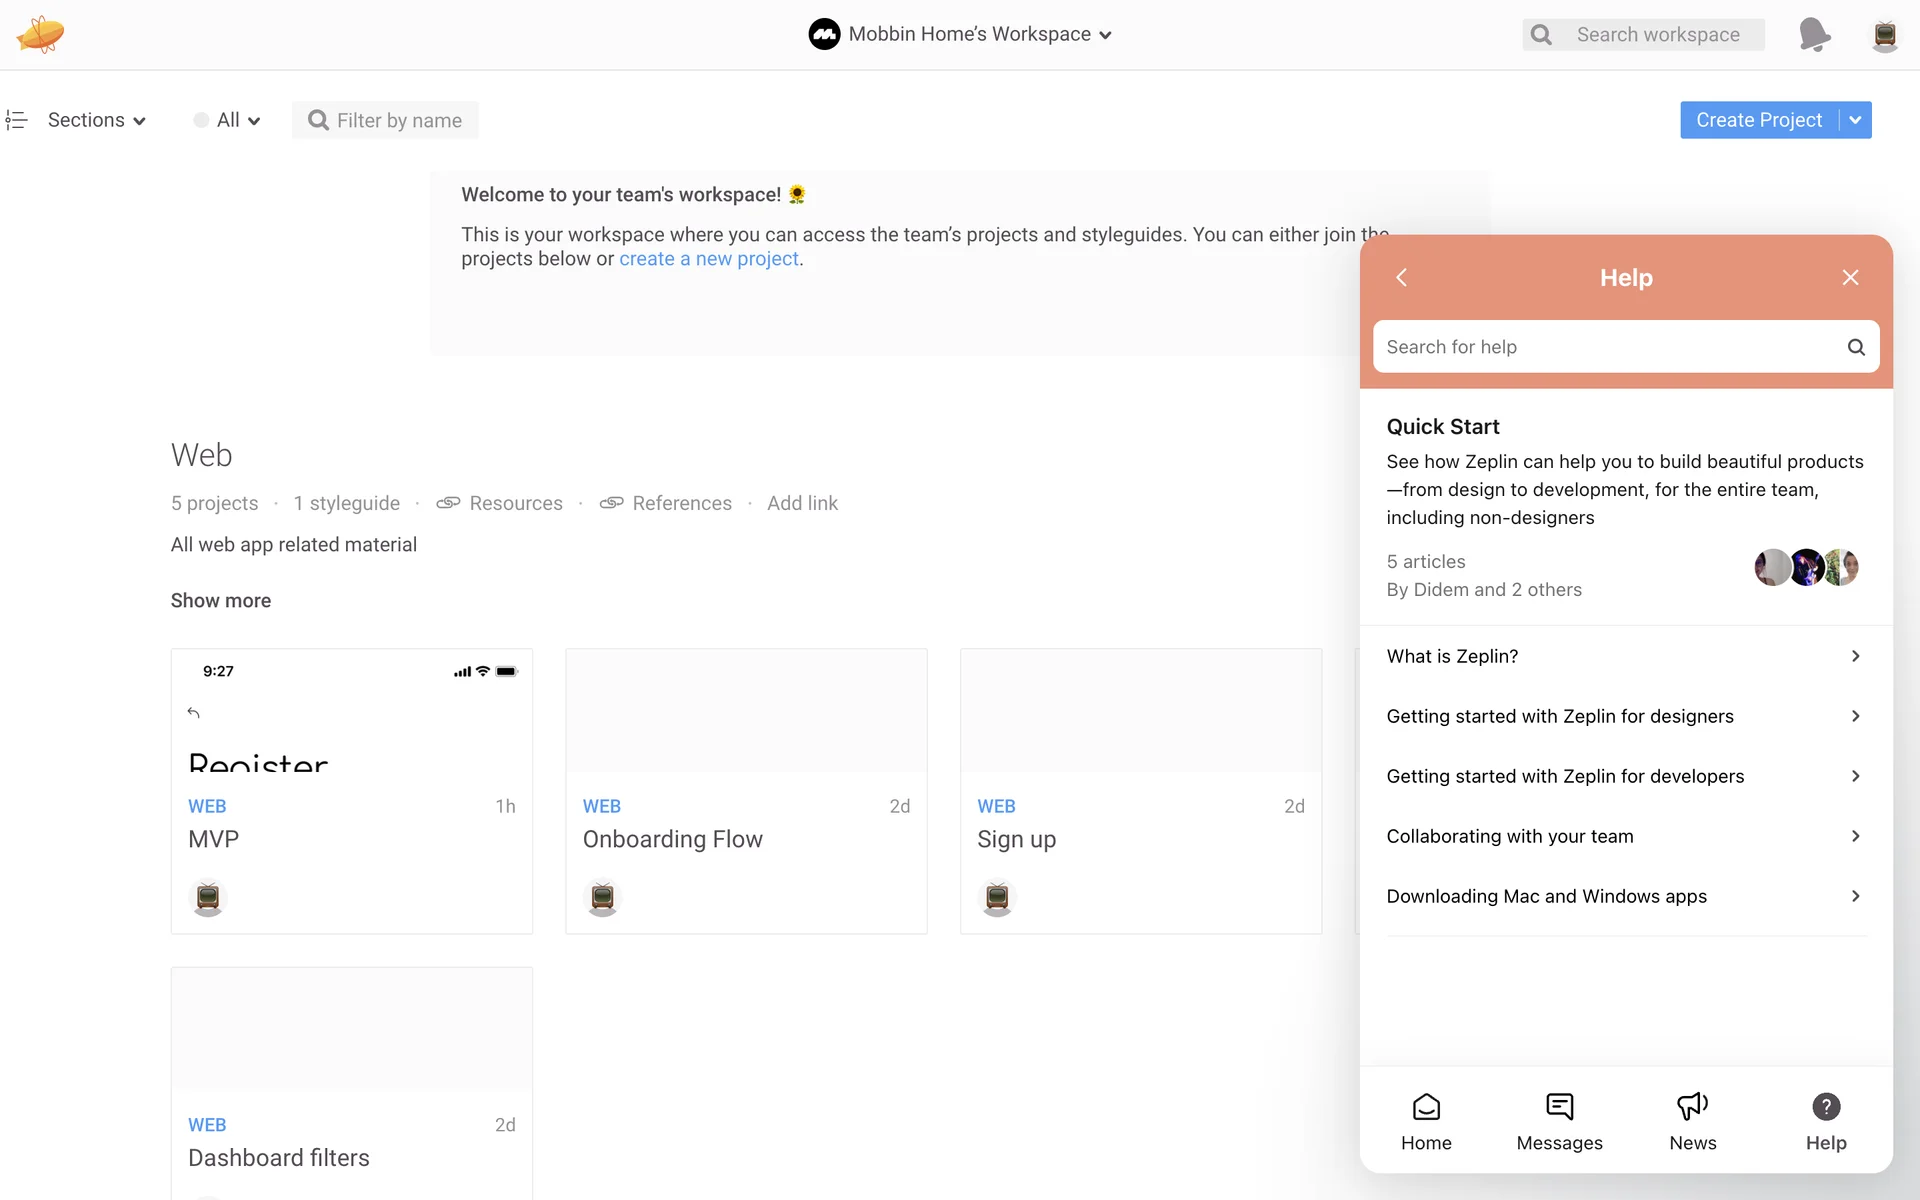Click the sections list icon

point(16,120)
